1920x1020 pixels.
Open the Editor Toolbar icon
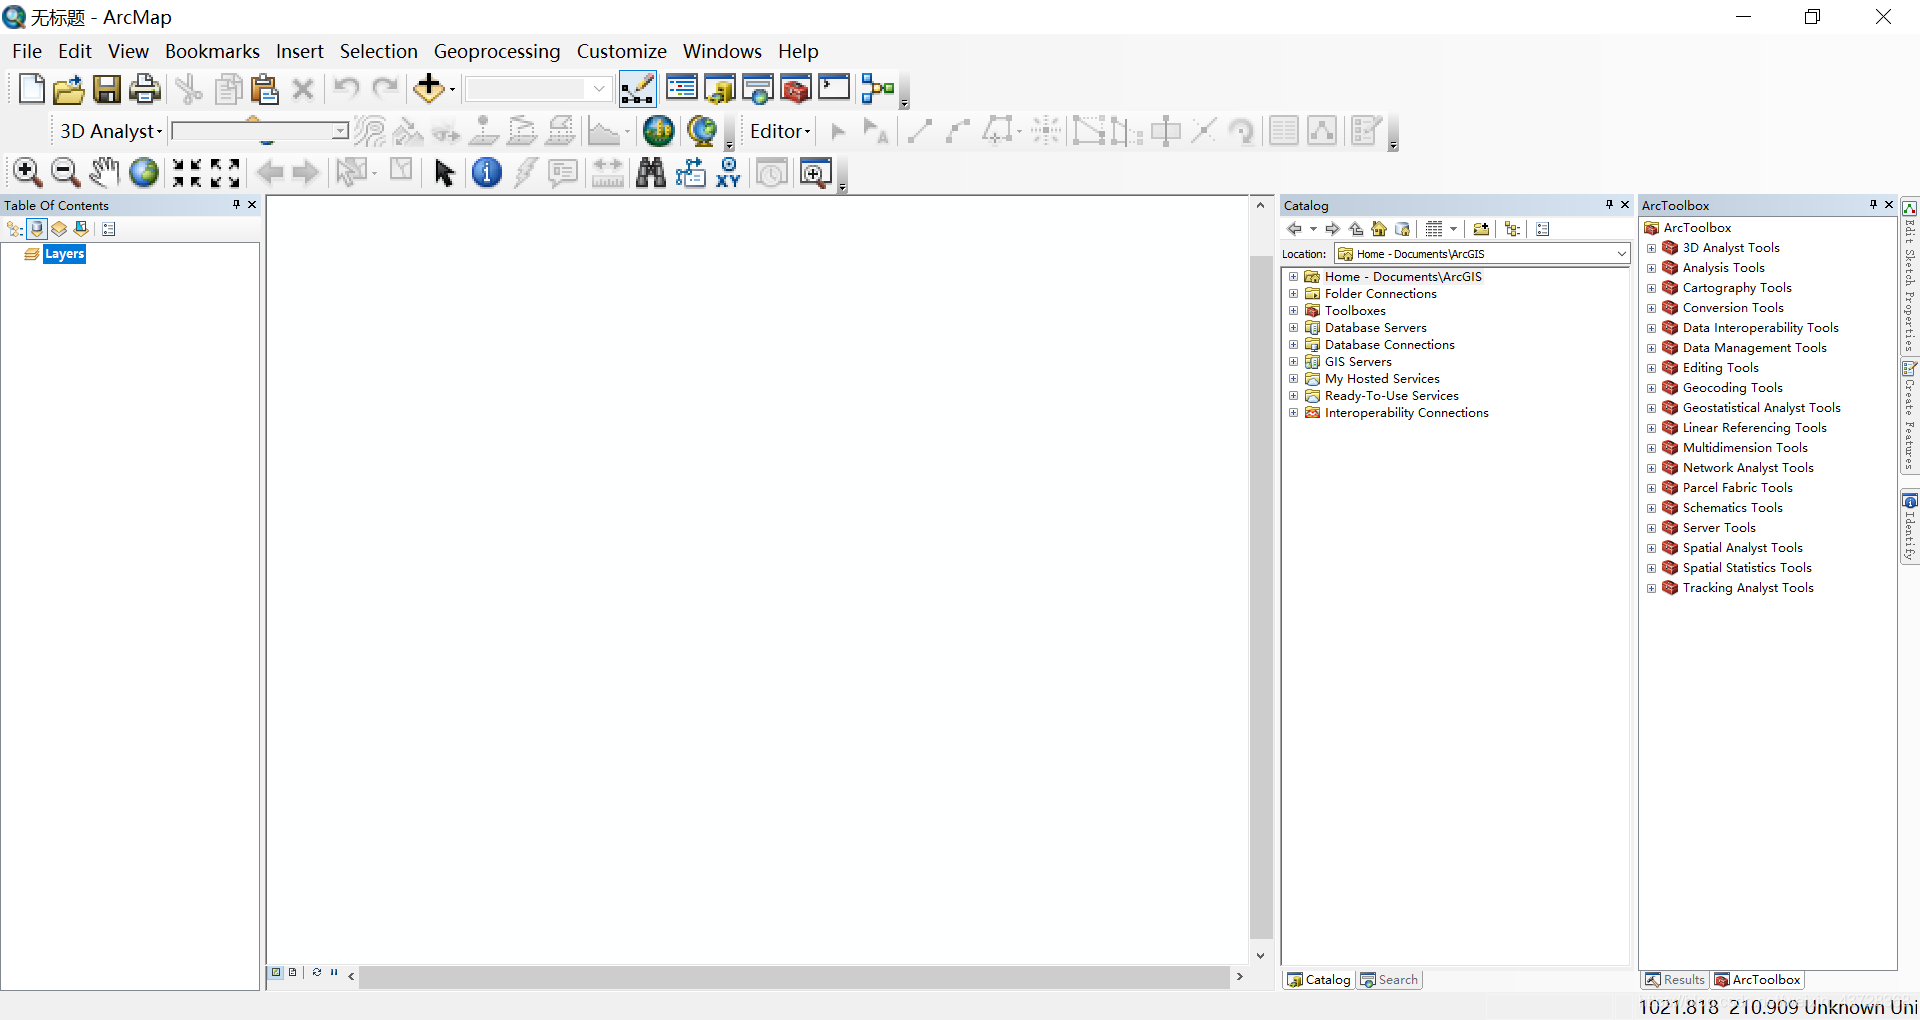pyautogui.click(x=637, y=89)
